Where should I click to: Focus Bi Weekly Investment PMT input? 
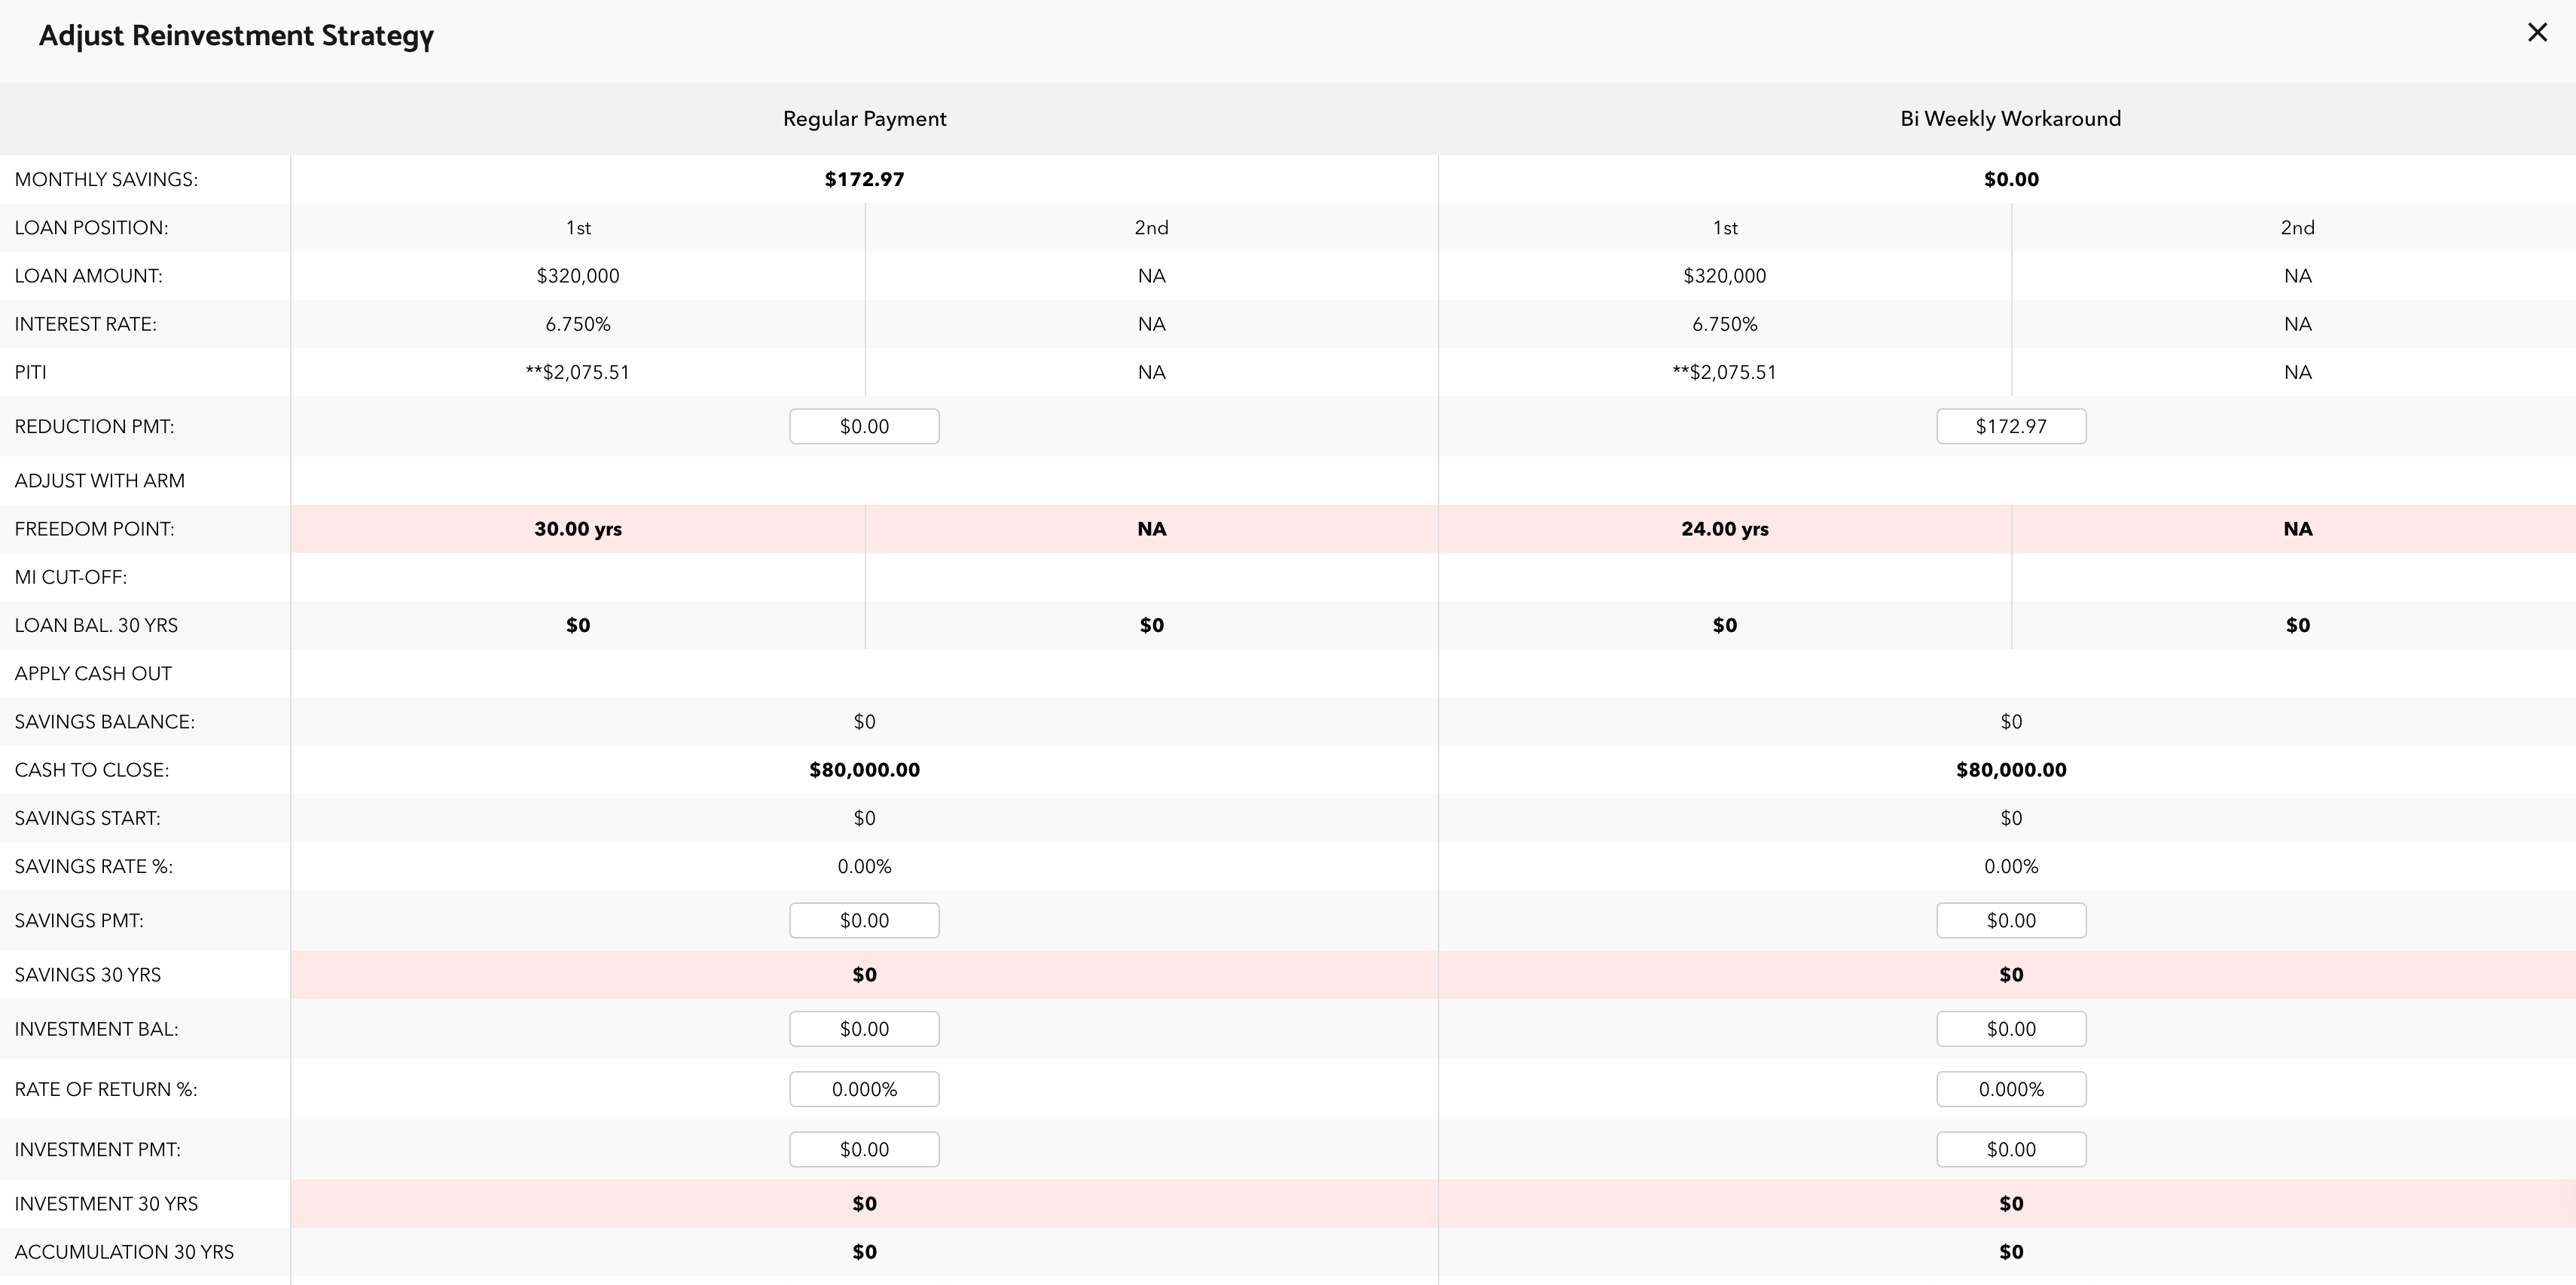click(x=2010, y=1149)
